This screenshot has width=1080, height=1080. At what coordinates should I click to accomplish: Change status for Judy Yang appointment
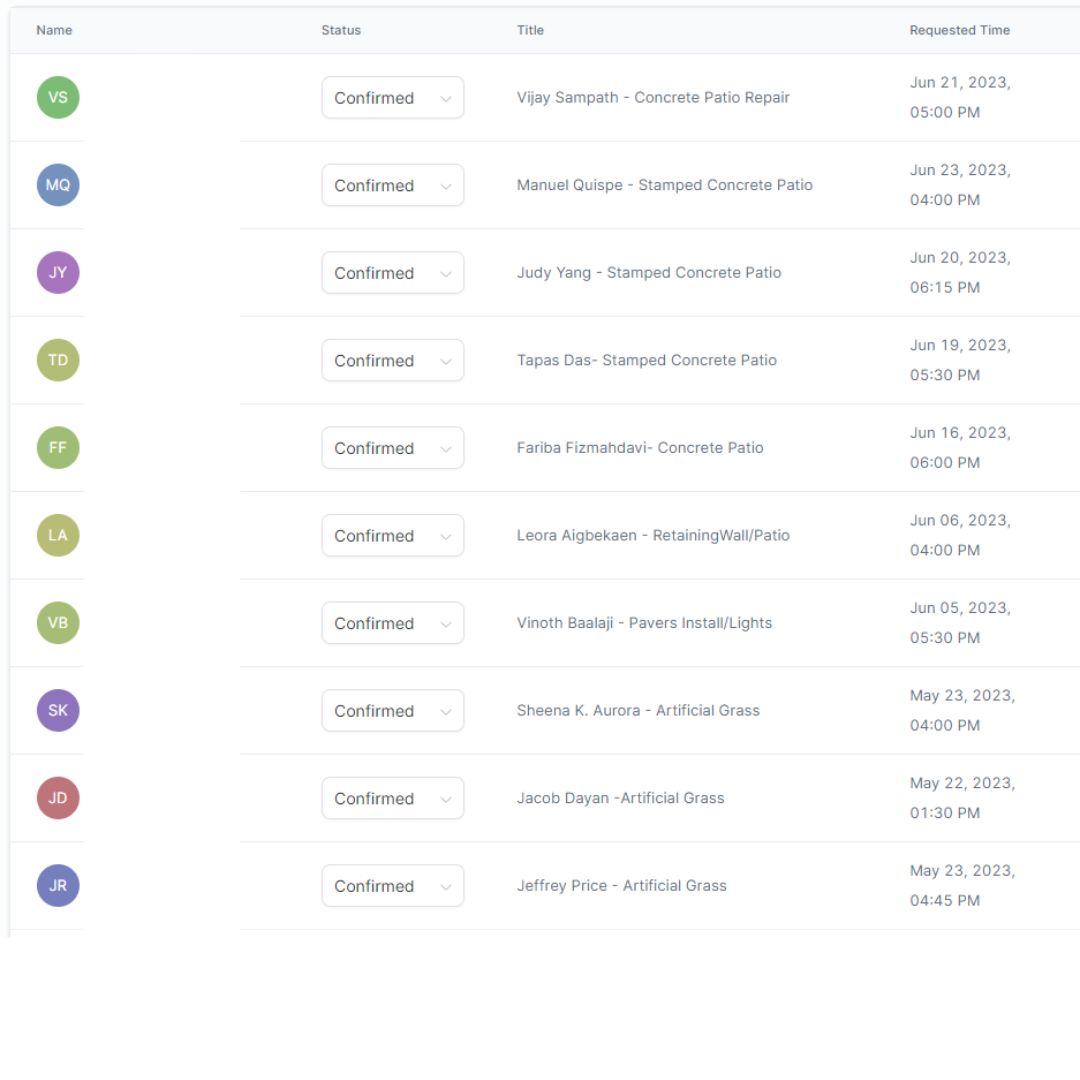[392, 273]
